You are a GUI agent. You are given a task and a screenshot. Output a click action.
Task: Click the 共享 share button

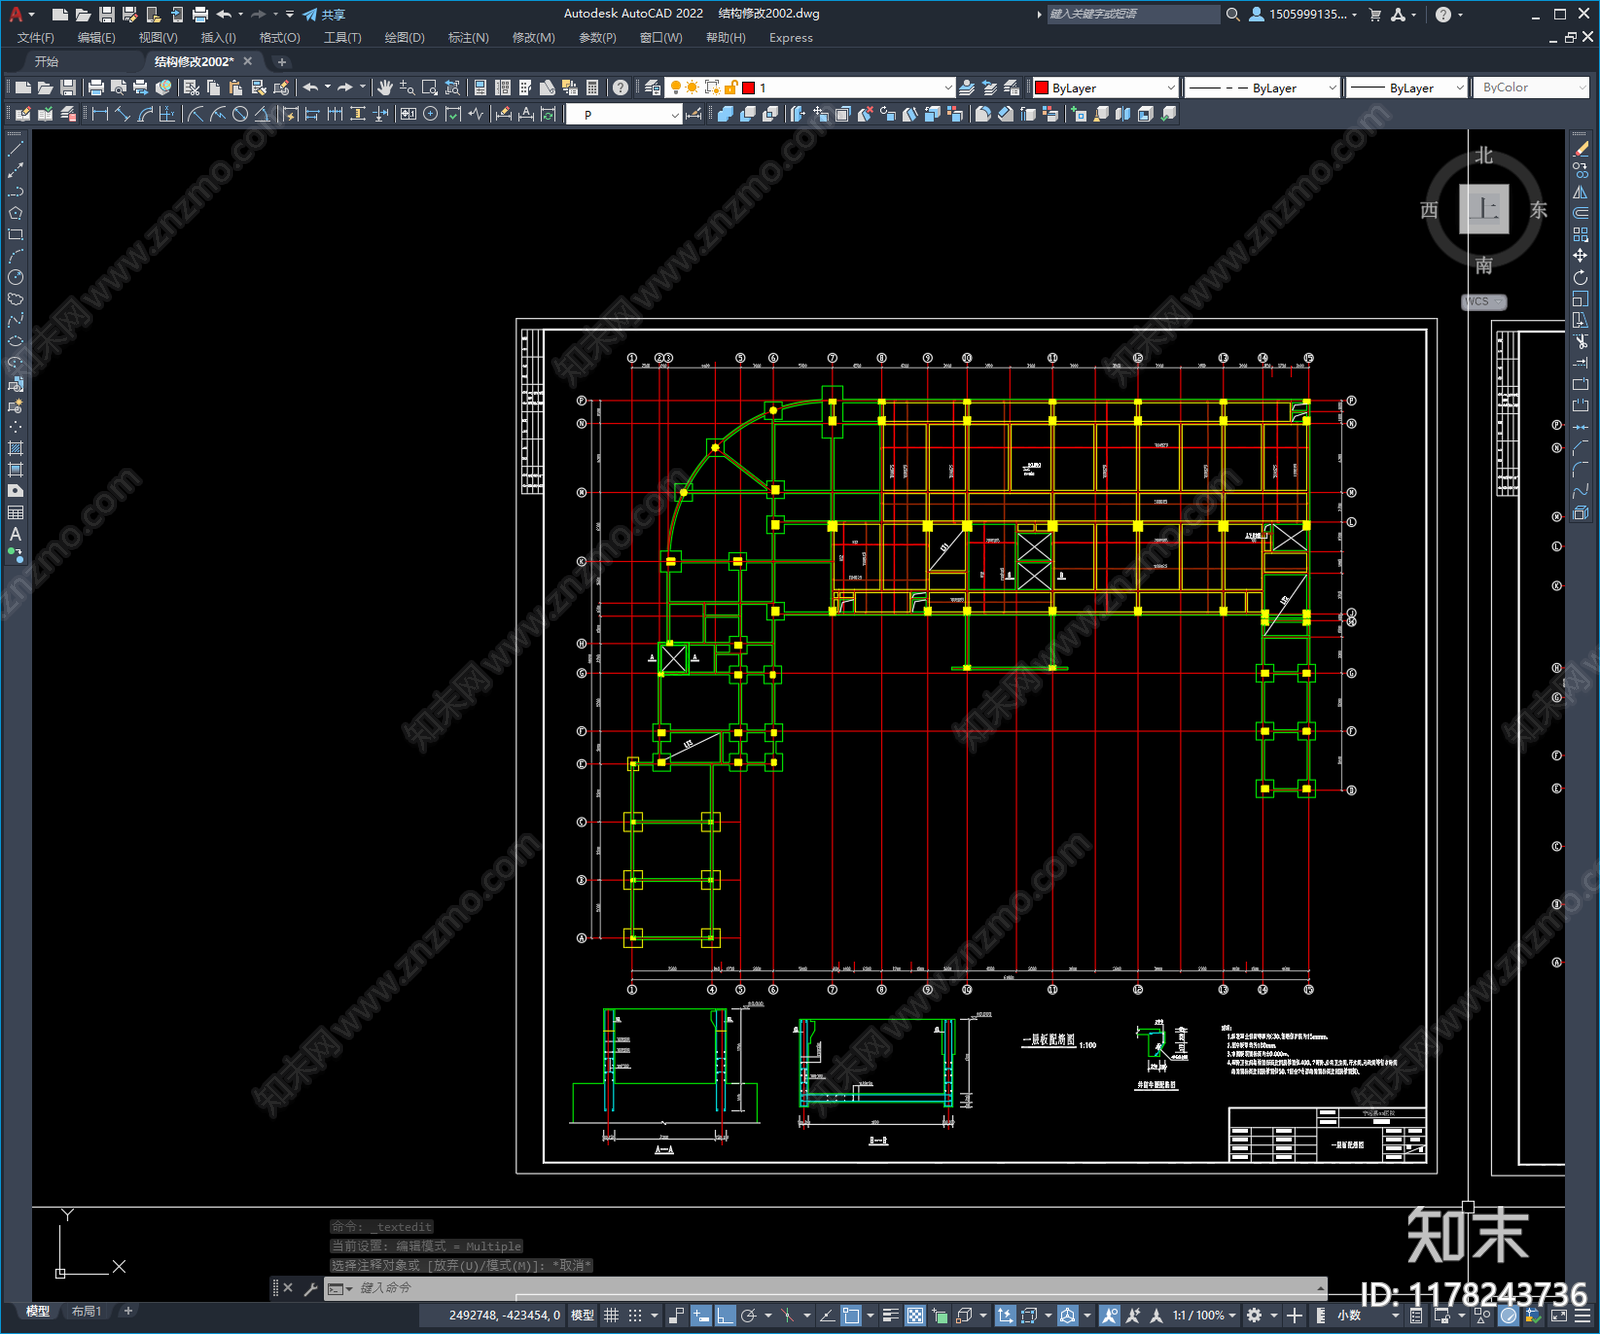[x=324, y=14]
